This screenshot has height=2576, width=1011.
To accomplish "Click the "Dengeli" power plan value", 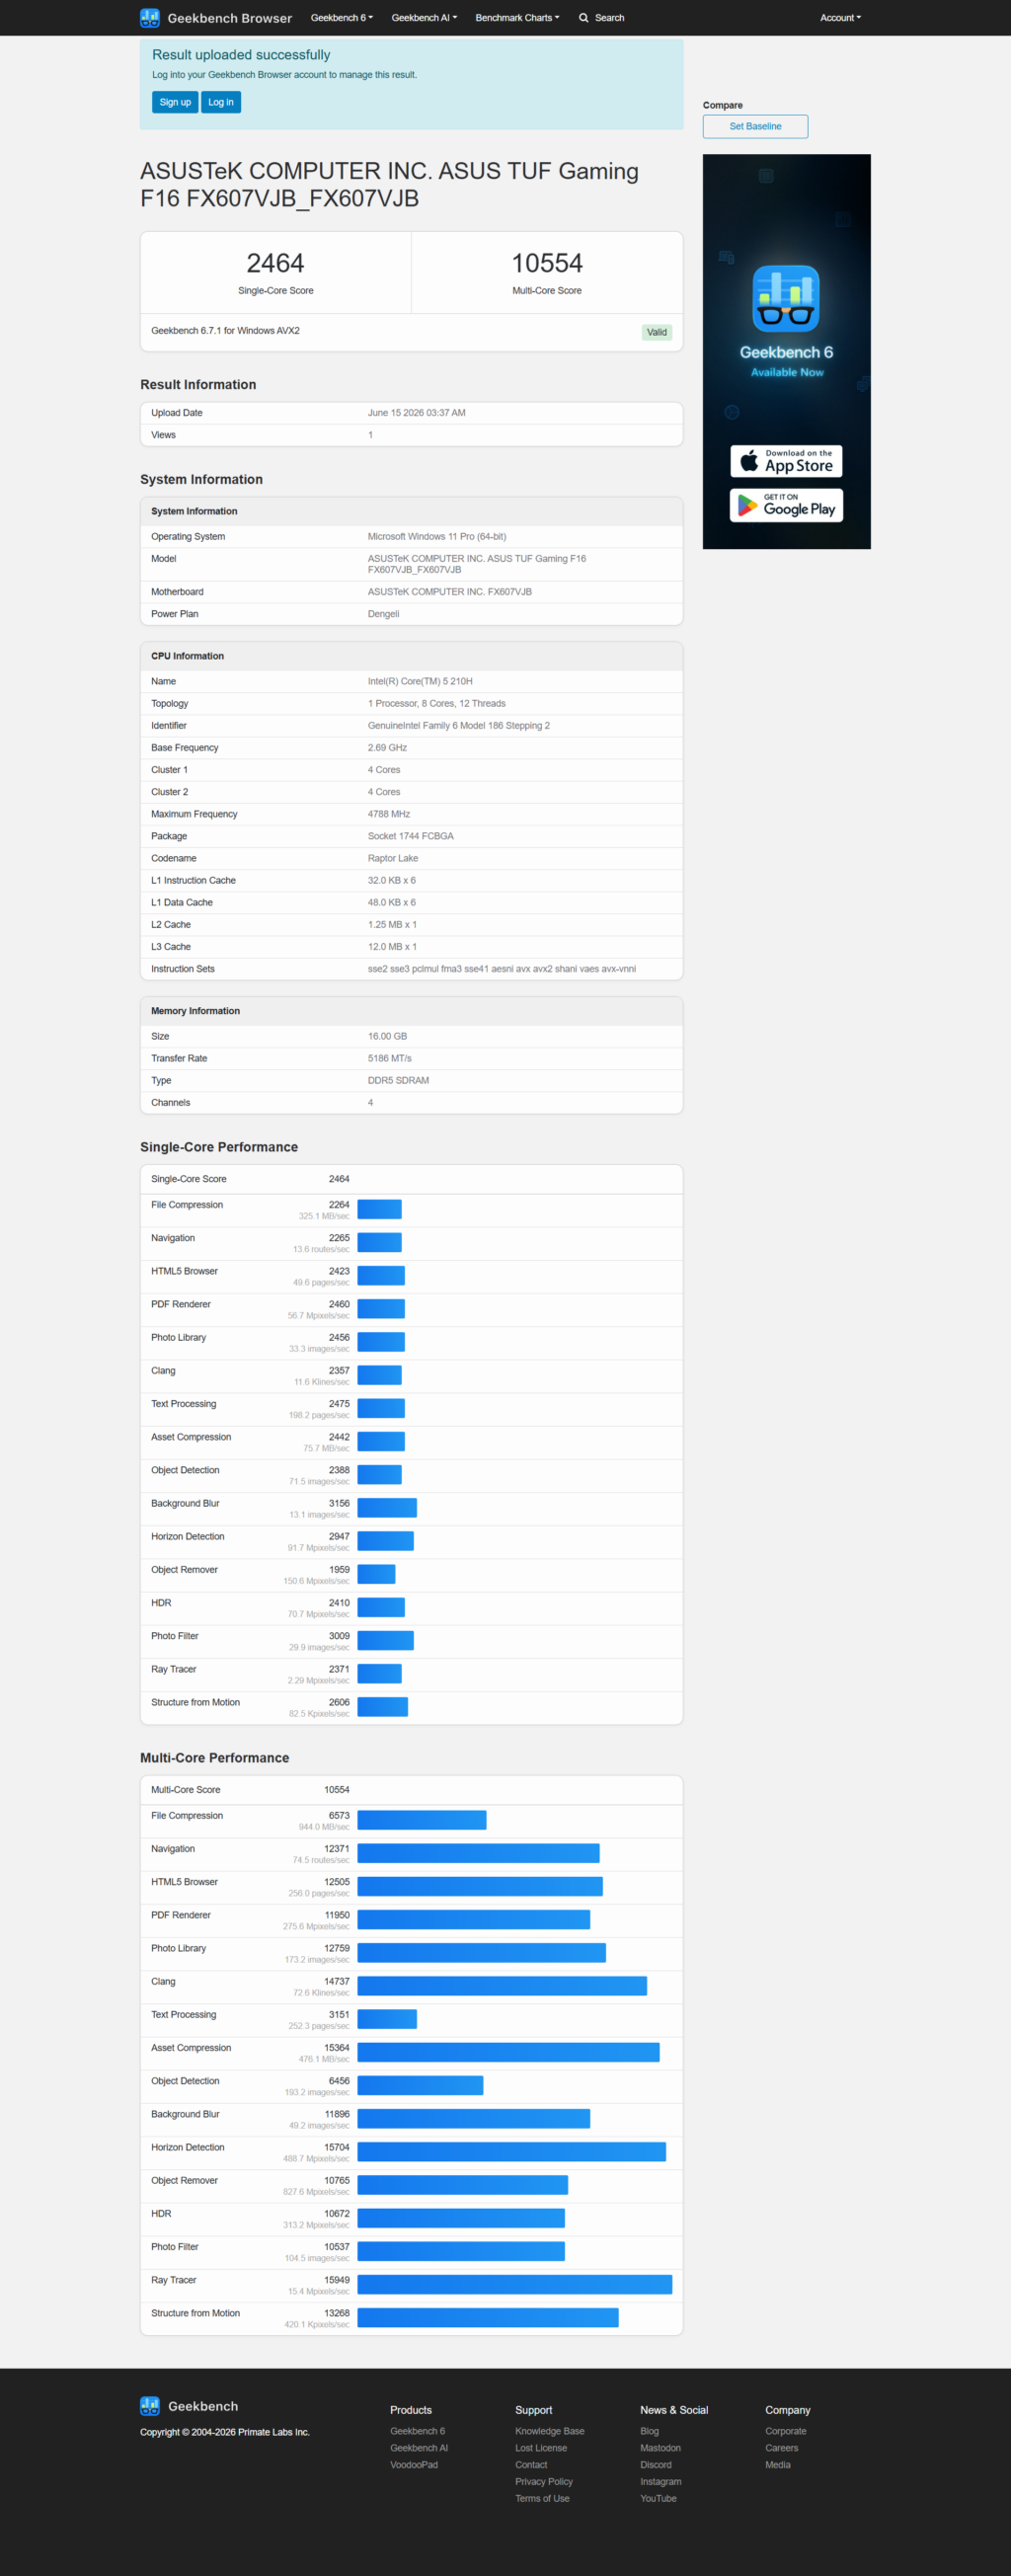I will [x=383, y=614].
